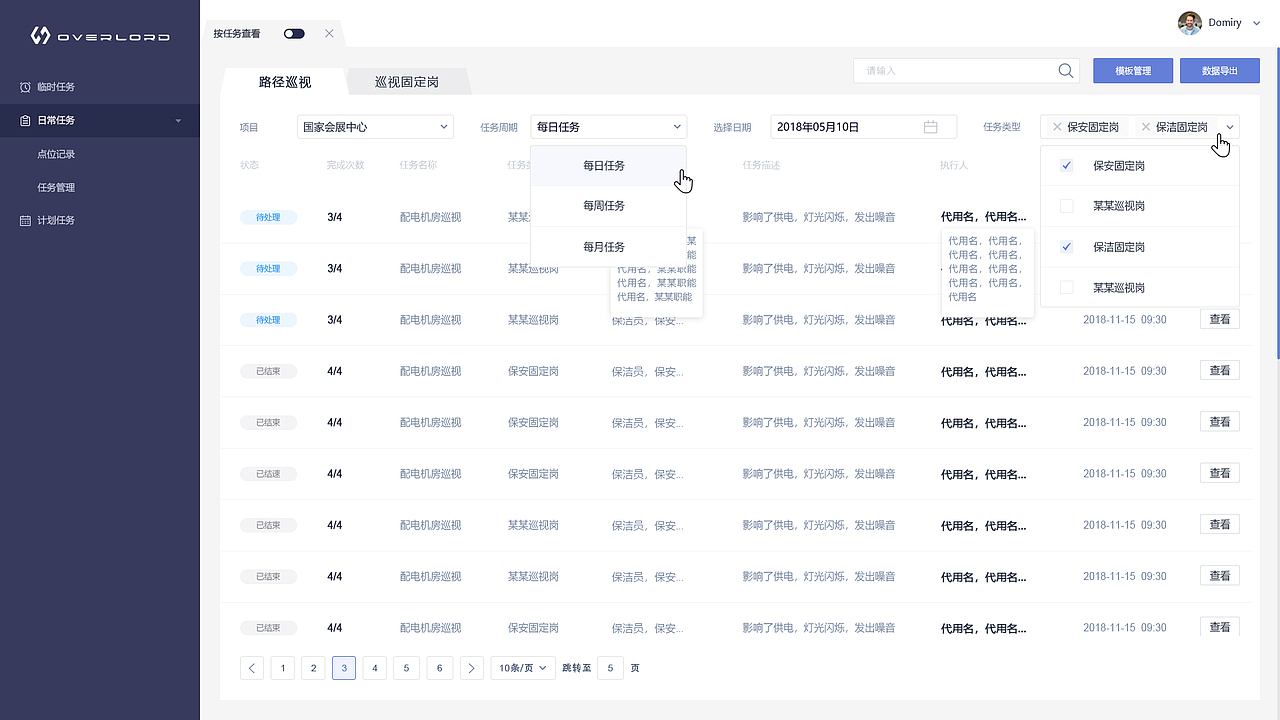
Task: Click the 状态 column header
Action: [249, 165]
